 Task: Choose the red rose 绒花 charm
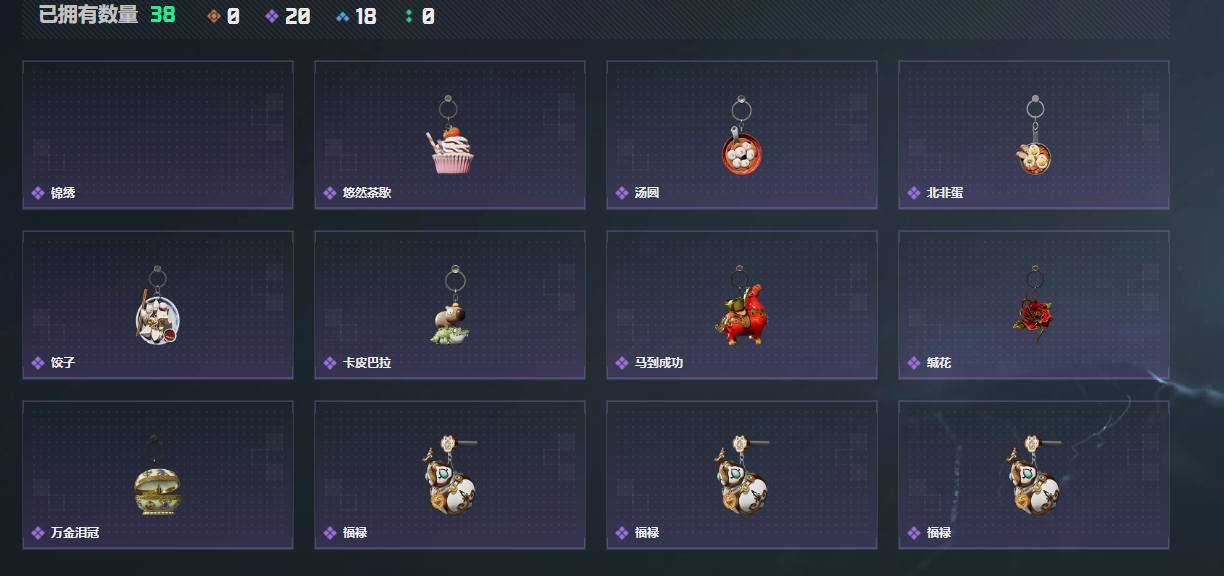(1031, 304)
